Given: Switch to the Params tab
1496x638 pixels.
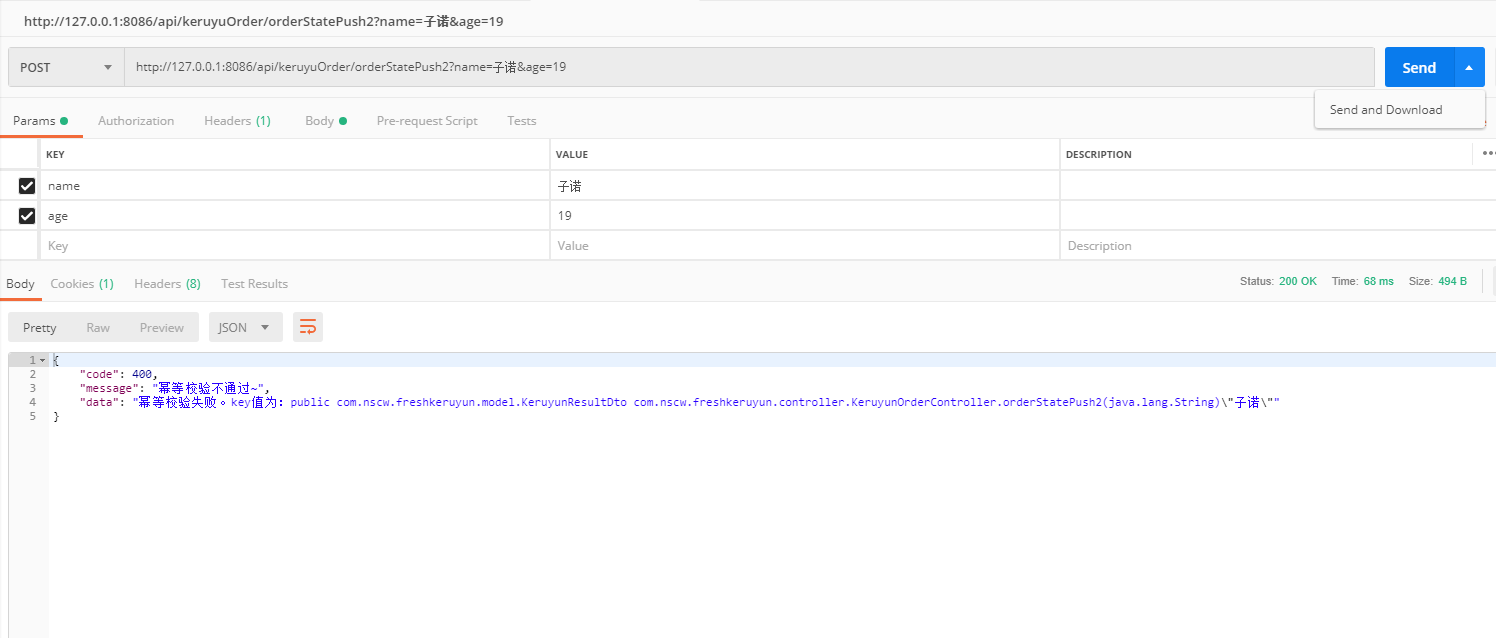Looking at the screenshot, I should 40,121.
